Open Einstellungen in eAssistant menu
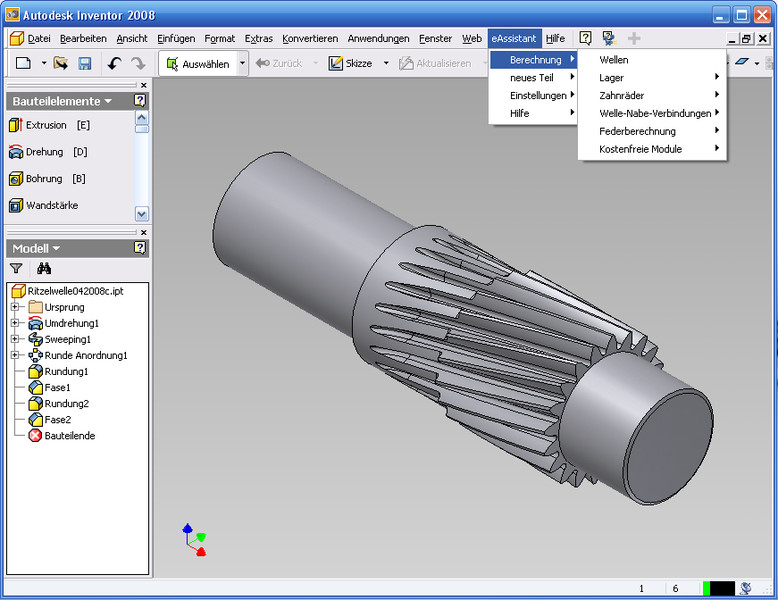 [x=538, y=95]
